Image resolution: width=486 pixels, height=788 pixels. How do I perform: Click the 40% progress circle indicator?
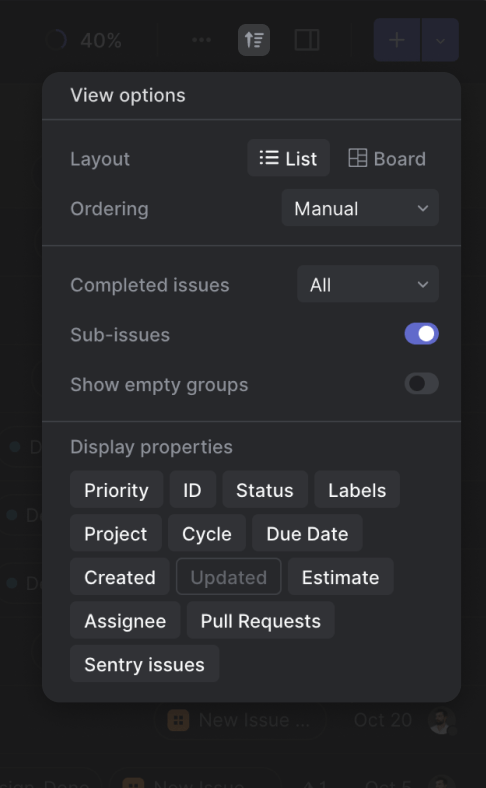pyautogui.click(x=56, y=40)
